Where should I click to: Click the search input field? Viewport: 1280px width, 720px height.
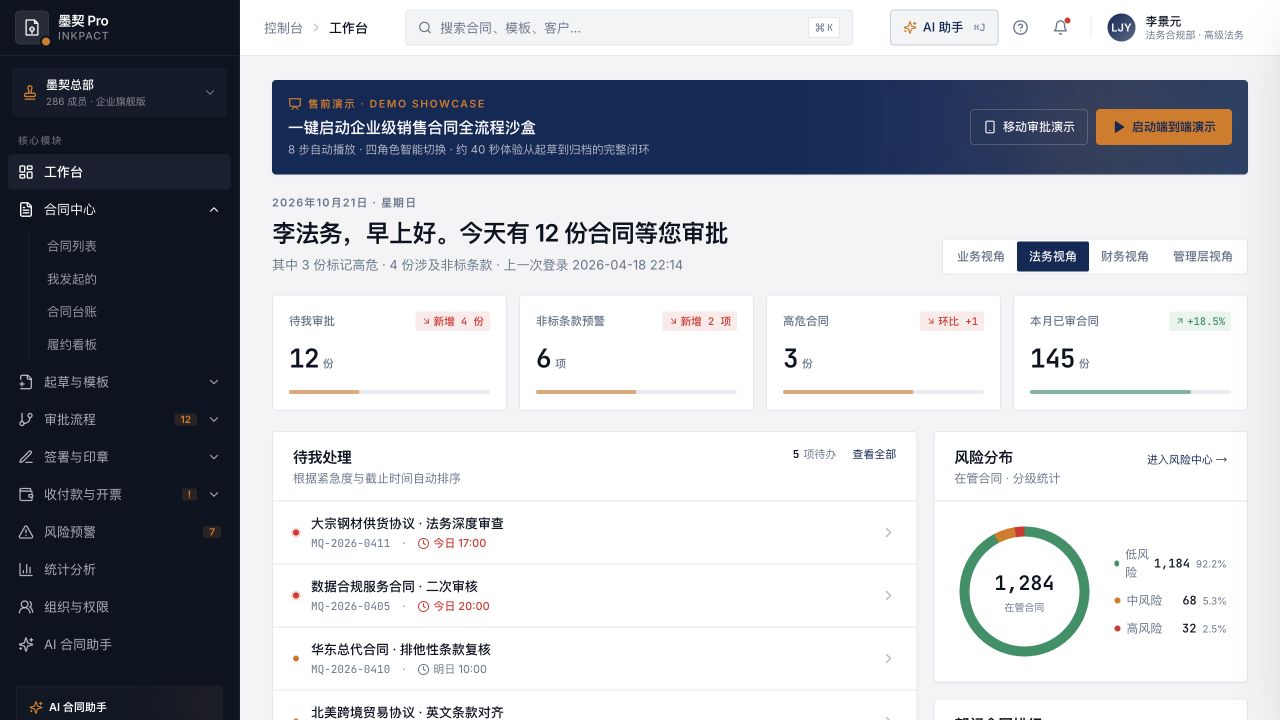click(x=629, y=28)
